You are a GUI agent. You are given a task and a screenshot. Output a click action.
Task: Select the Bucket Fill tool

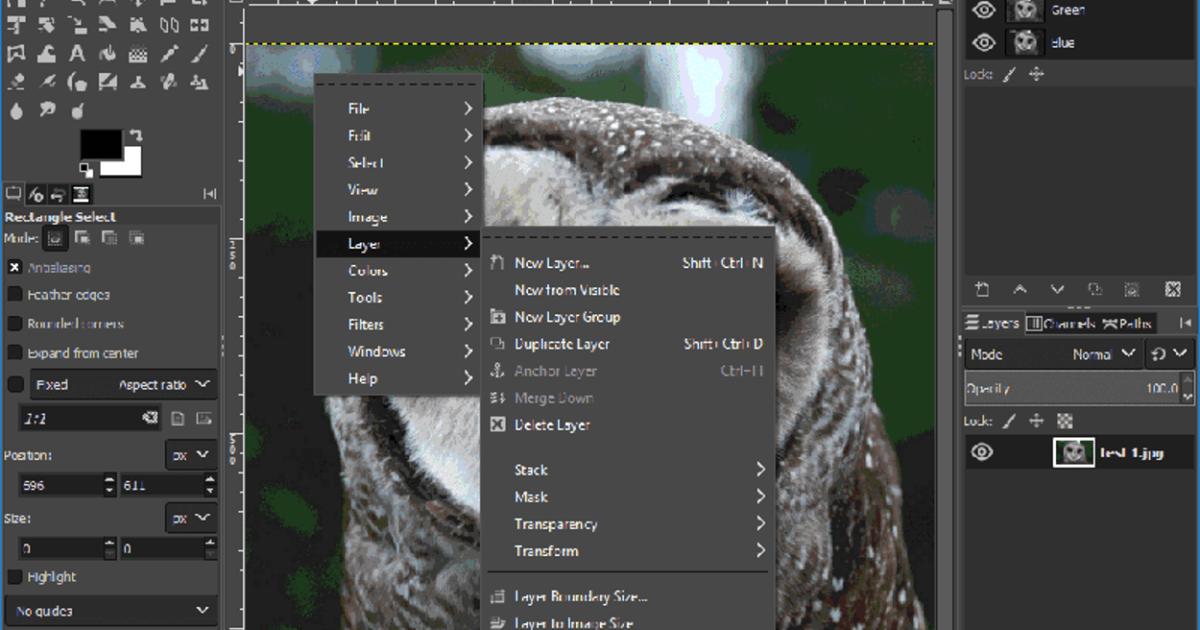[45, 54]
